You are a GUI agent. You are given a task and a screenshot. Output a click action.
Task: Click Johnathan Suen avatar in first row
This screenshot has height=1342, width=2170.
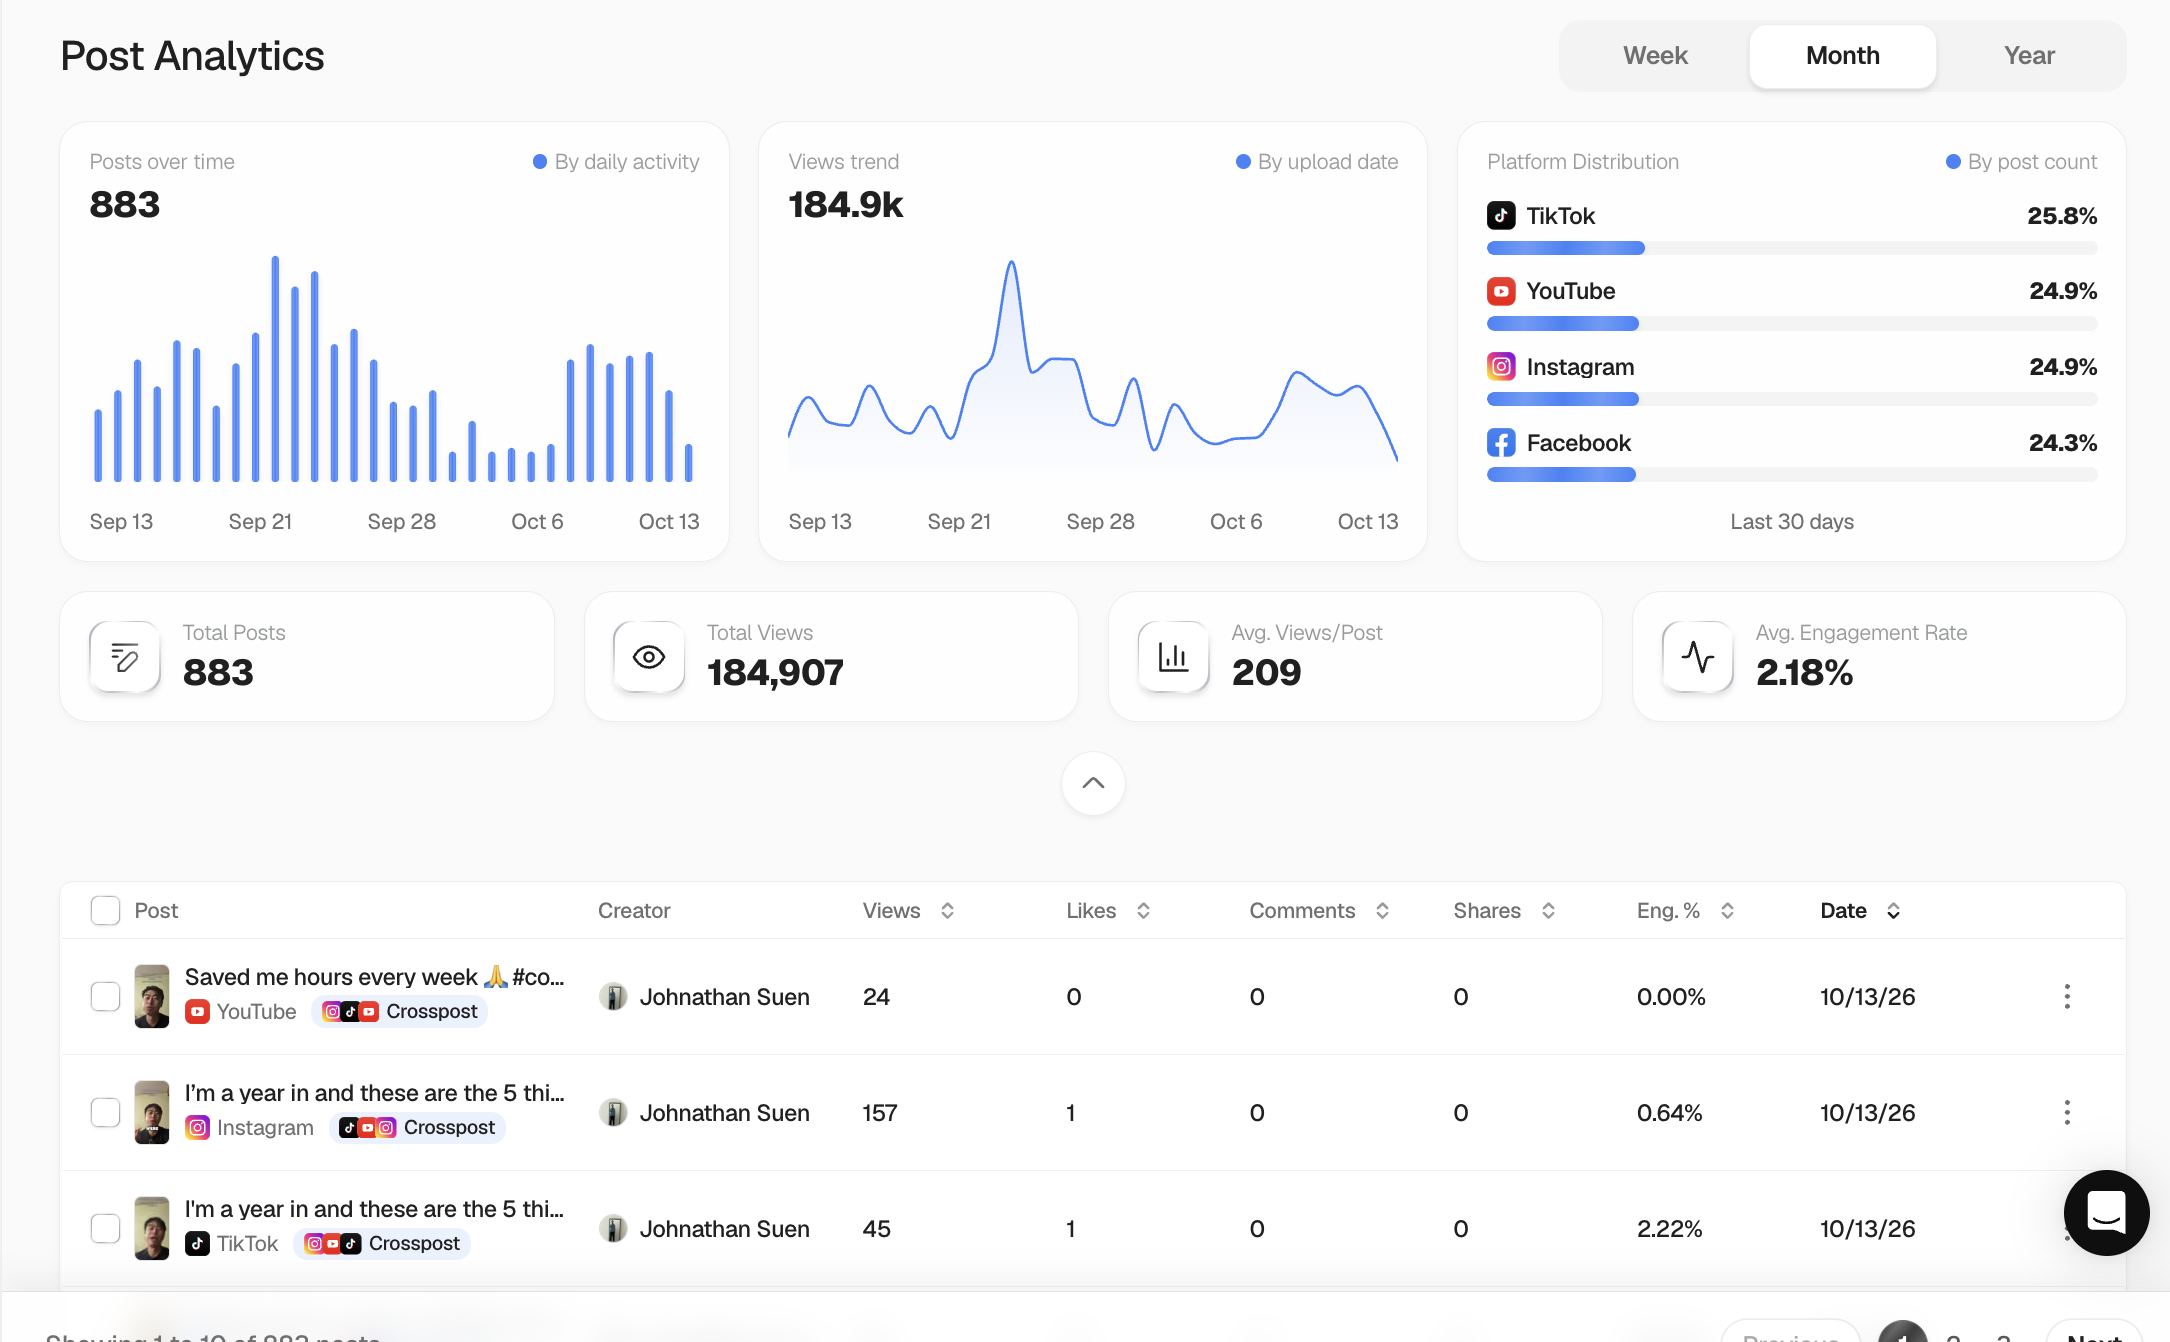tap(613, 997)
